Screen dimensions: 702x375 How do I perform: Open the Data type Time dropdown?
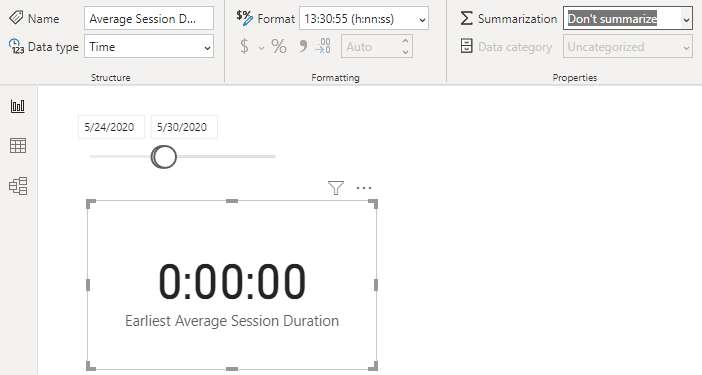click(x=149, y=47)
